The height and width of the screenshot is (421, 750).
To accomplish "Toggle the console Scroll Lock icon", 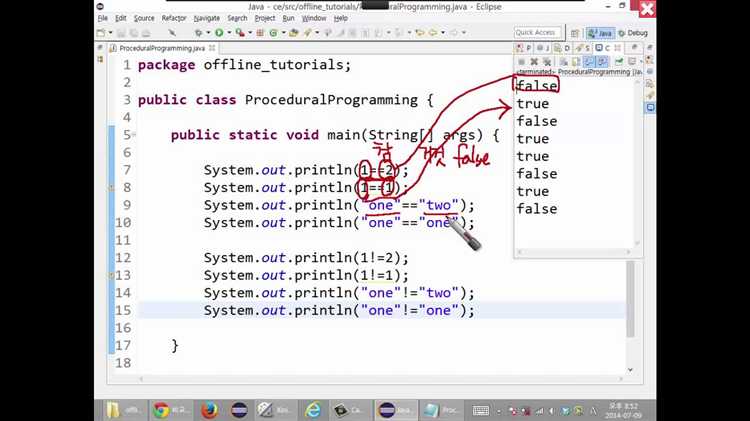I will (575, 62).
